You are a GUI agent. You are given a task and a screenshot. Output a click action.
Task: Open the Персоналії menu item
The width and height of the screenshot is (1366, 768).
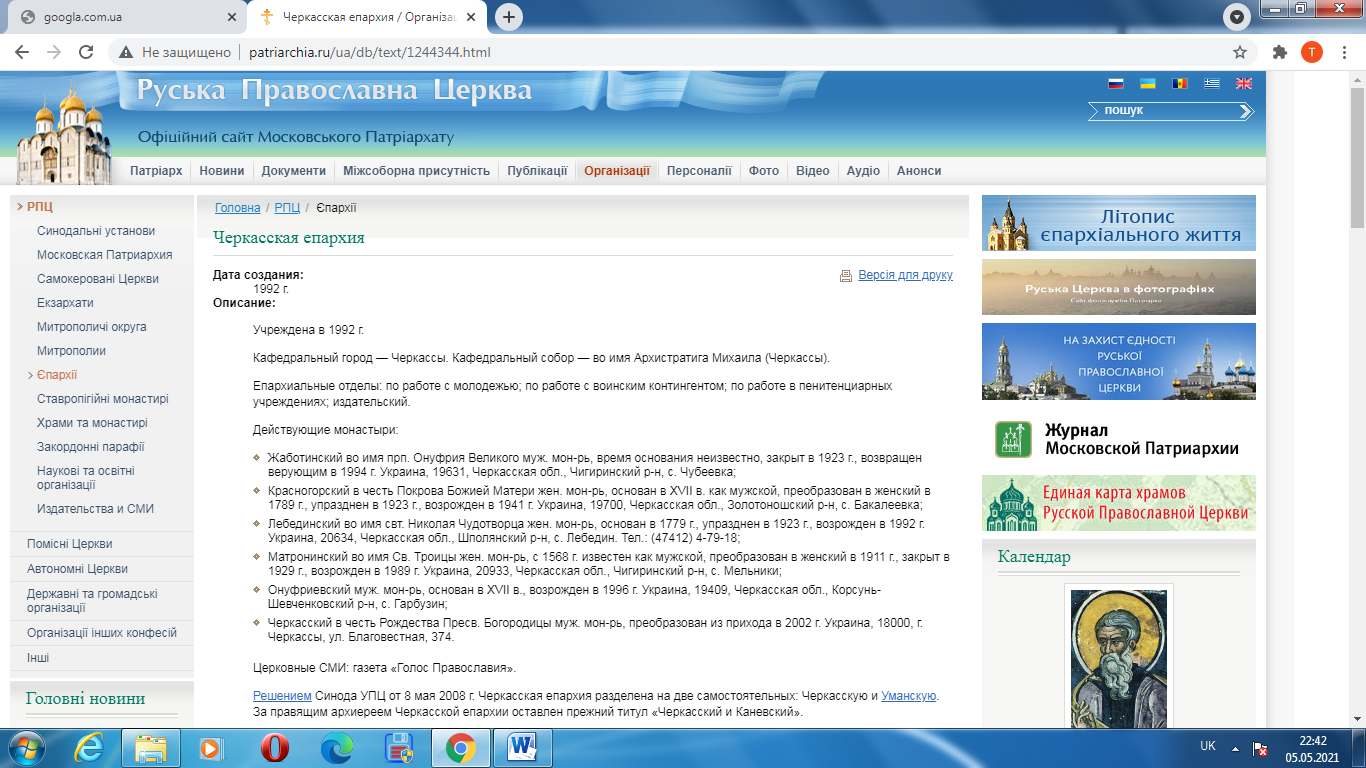click(699, 171)
